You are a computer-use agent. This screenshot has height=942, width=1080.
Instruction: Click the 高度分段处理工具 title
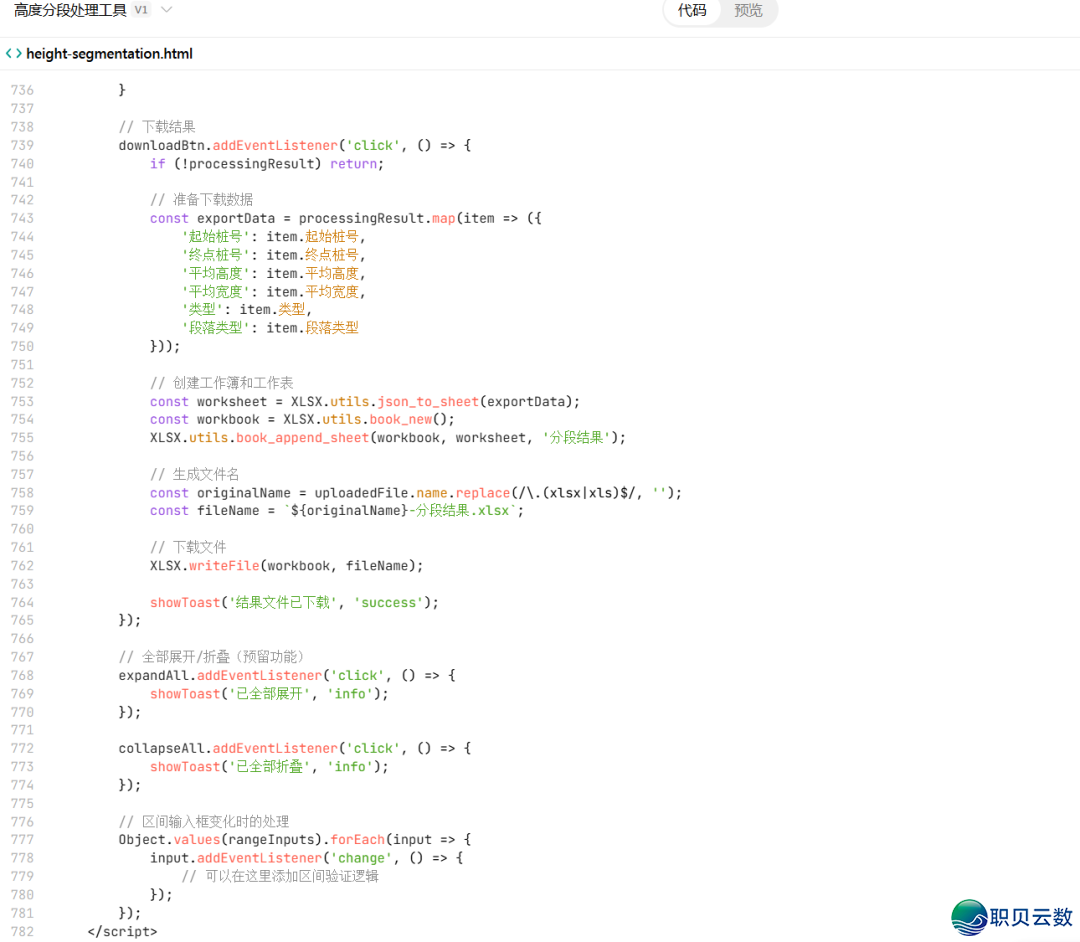(70, 10)
